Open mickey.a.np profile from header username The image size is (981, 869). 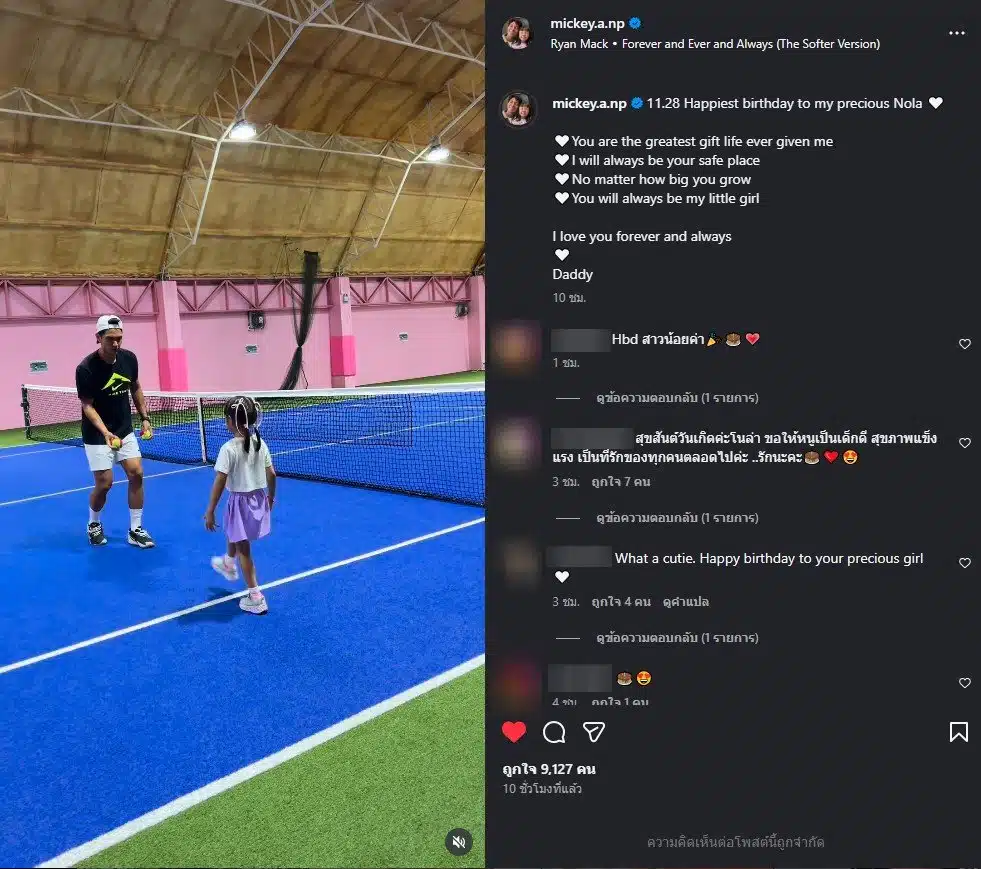[x=587, y=24]
